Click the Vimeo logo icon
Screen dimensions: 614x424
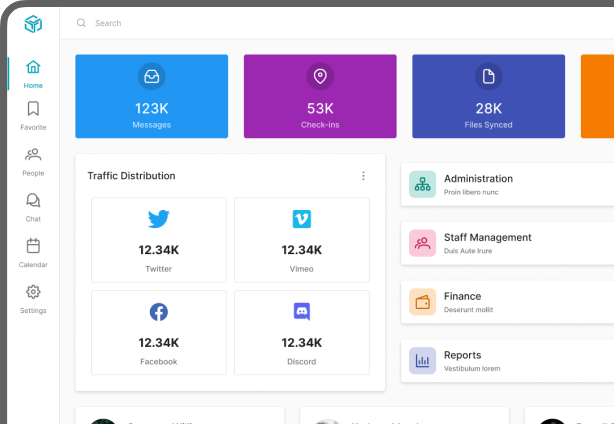[302, 219]
